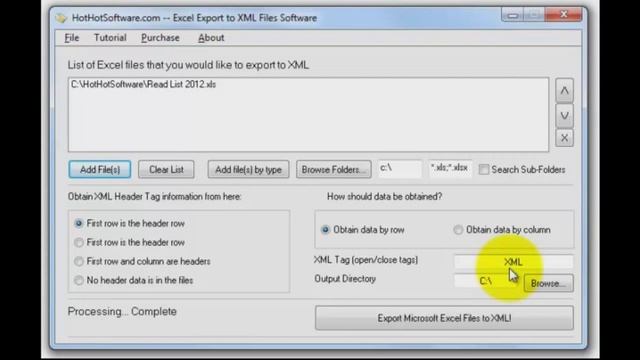Open the About menu
Viewport: 640px width, 360px height.
click(211, 38)
